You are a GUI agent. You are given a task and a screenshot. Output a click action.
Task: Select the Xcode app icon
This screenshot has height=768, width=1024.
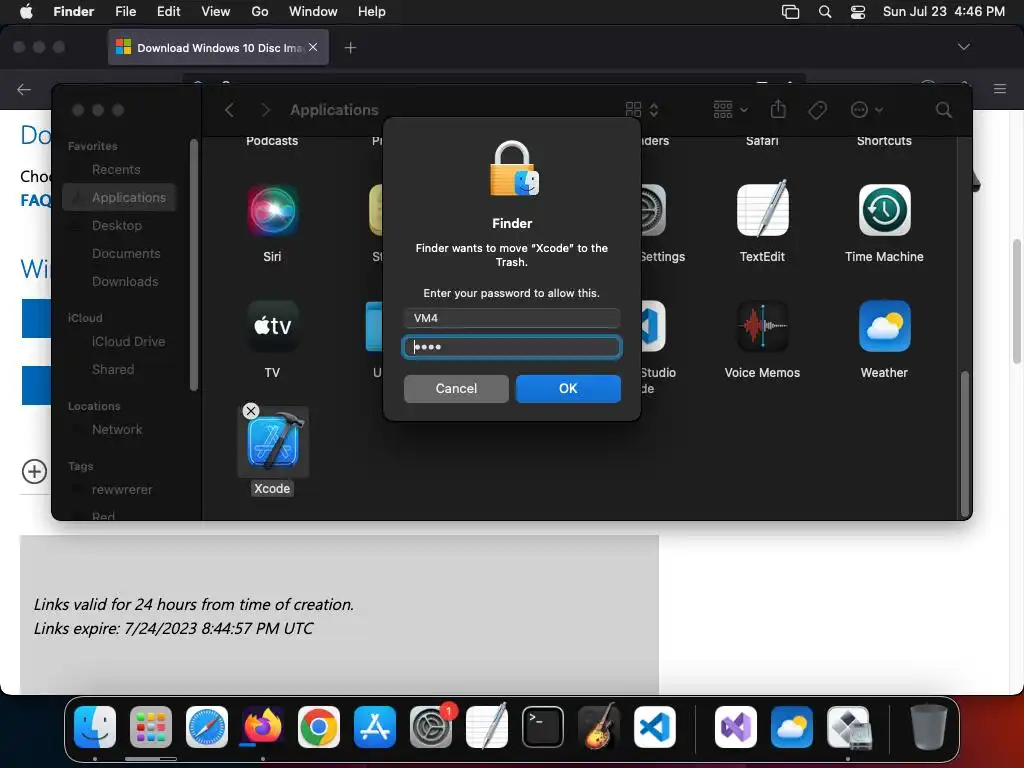pyautogui.click(x=272, y=442)
